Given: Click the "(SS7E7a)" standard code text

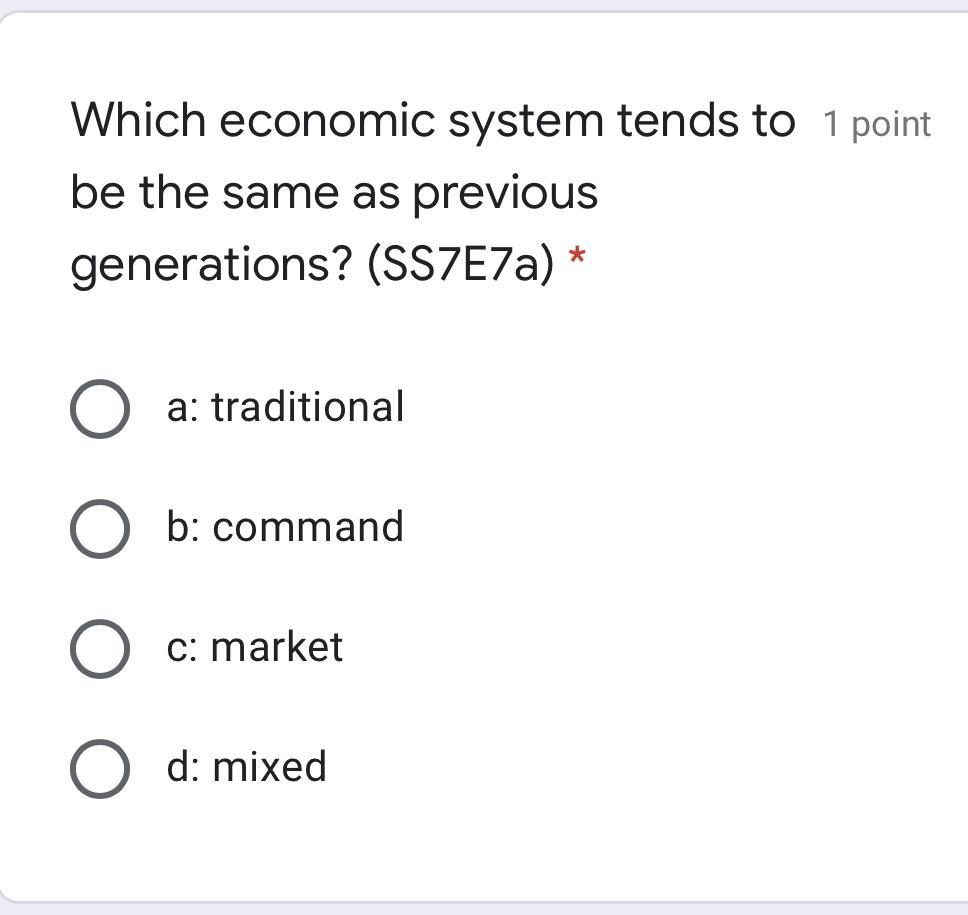Looking at the screenshot, I should pos(460,264).
